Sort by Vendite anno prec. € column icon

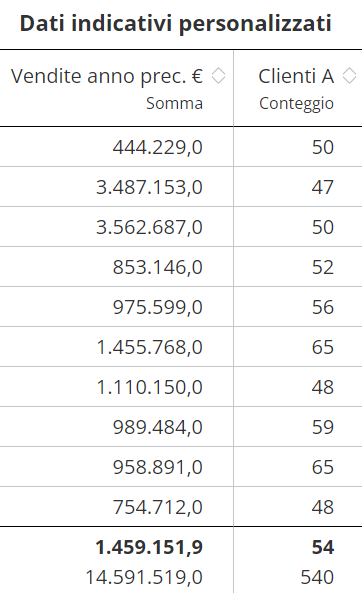219,75
